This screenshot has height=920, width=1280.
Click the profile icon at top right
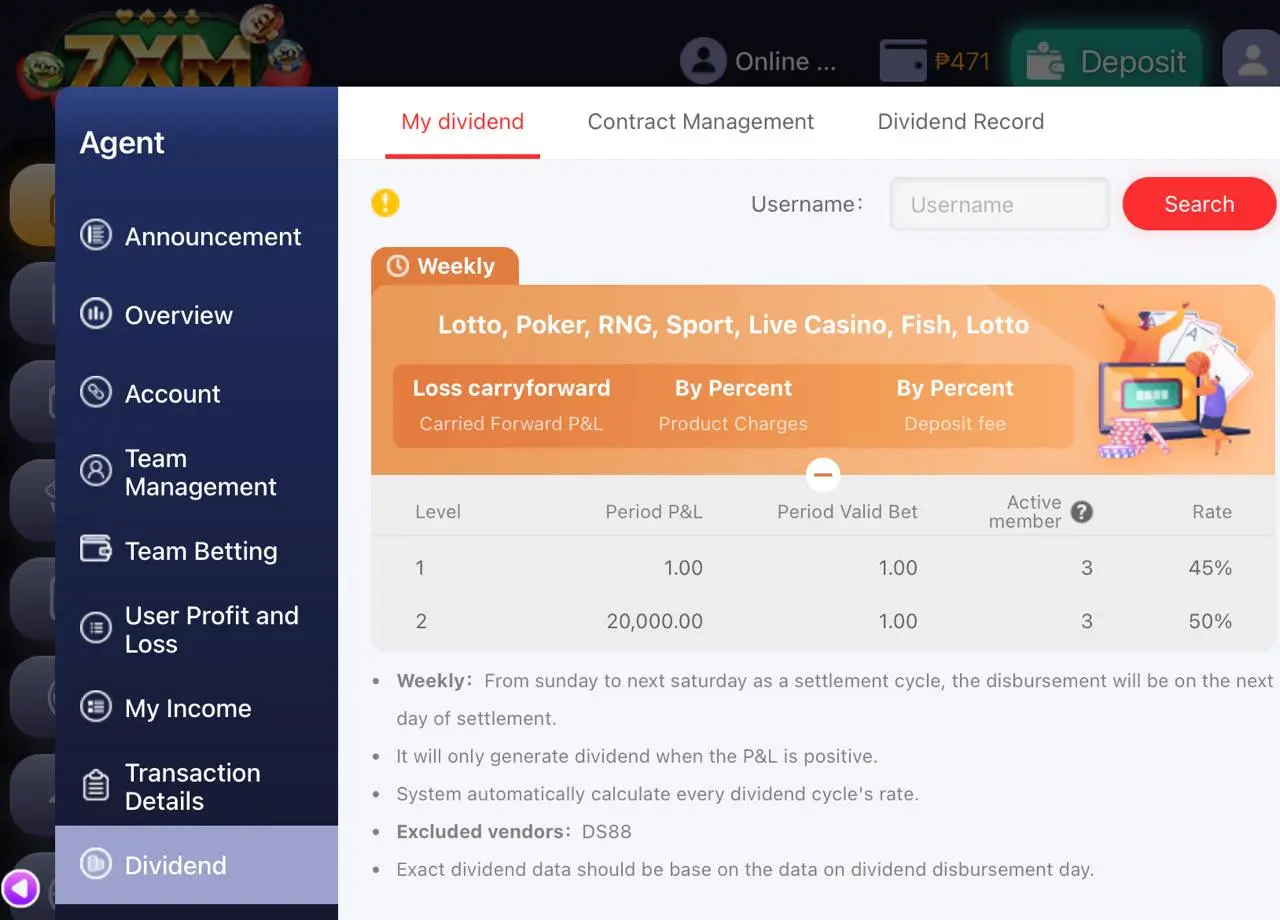tap(1252, 60)
